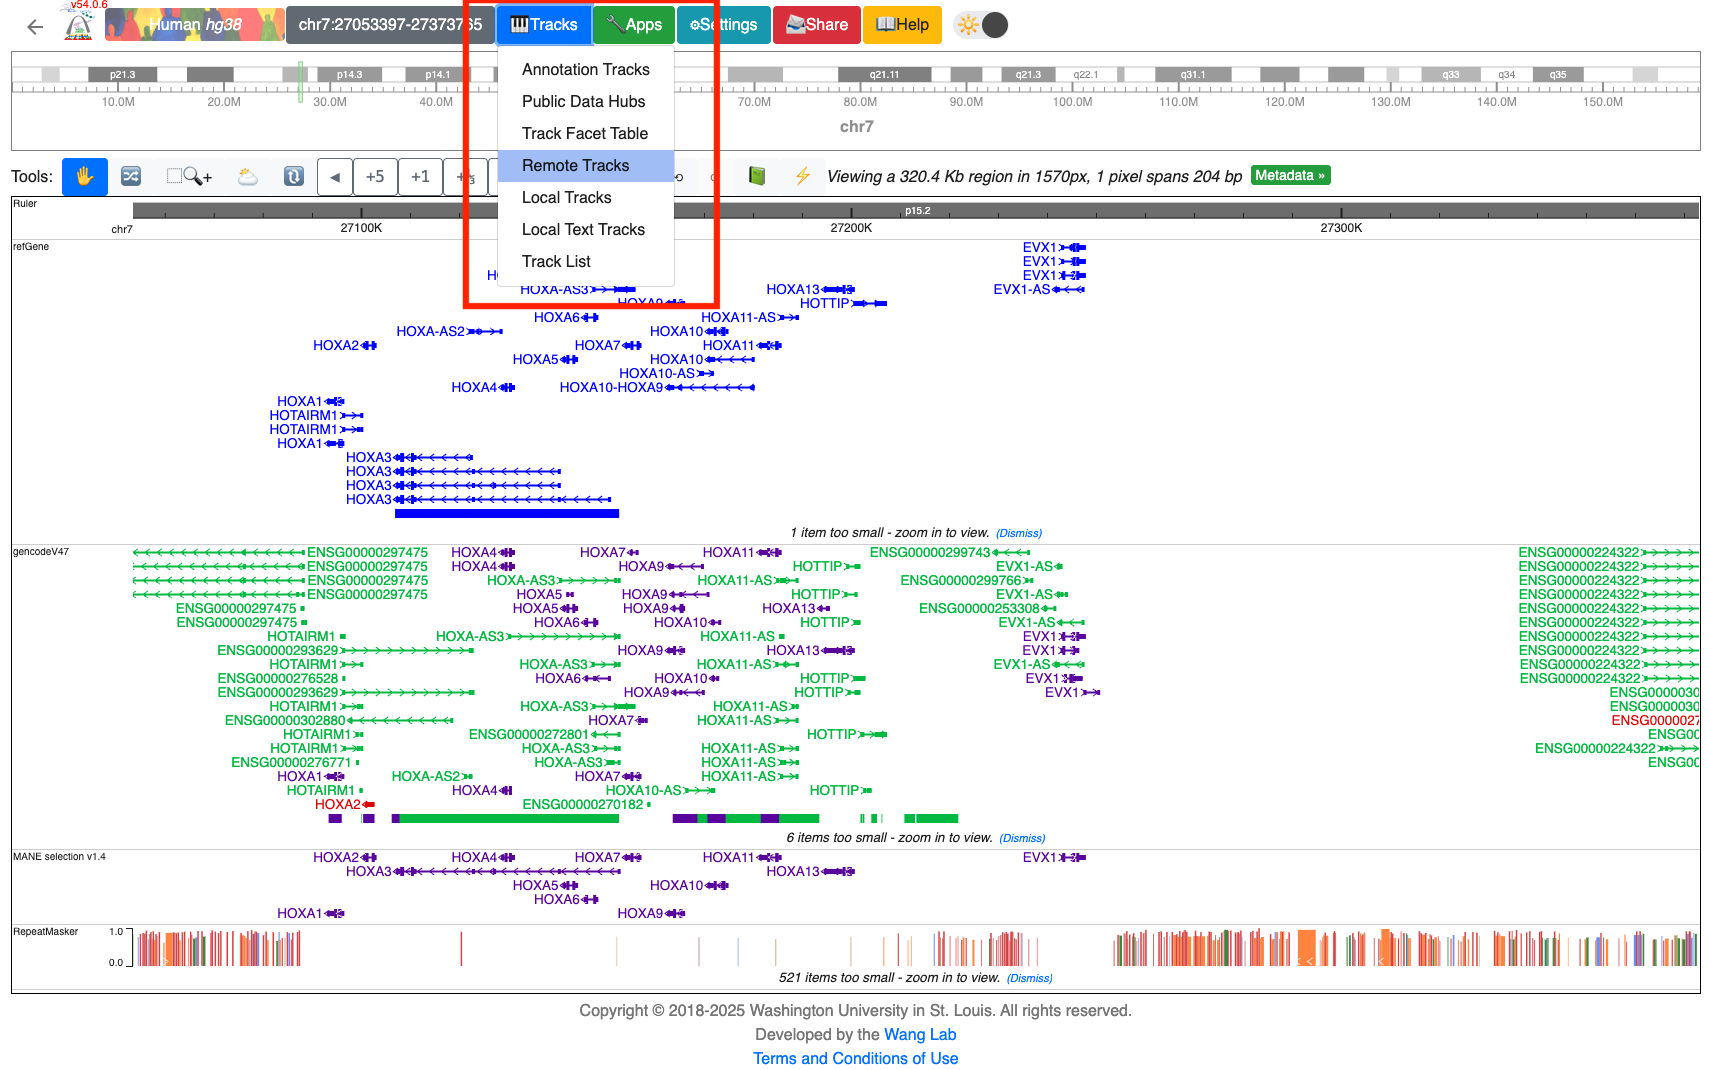This screenshot has width=1709, height=1070.
Task: Select the hand drag tool
Action: tap(84, 177)
